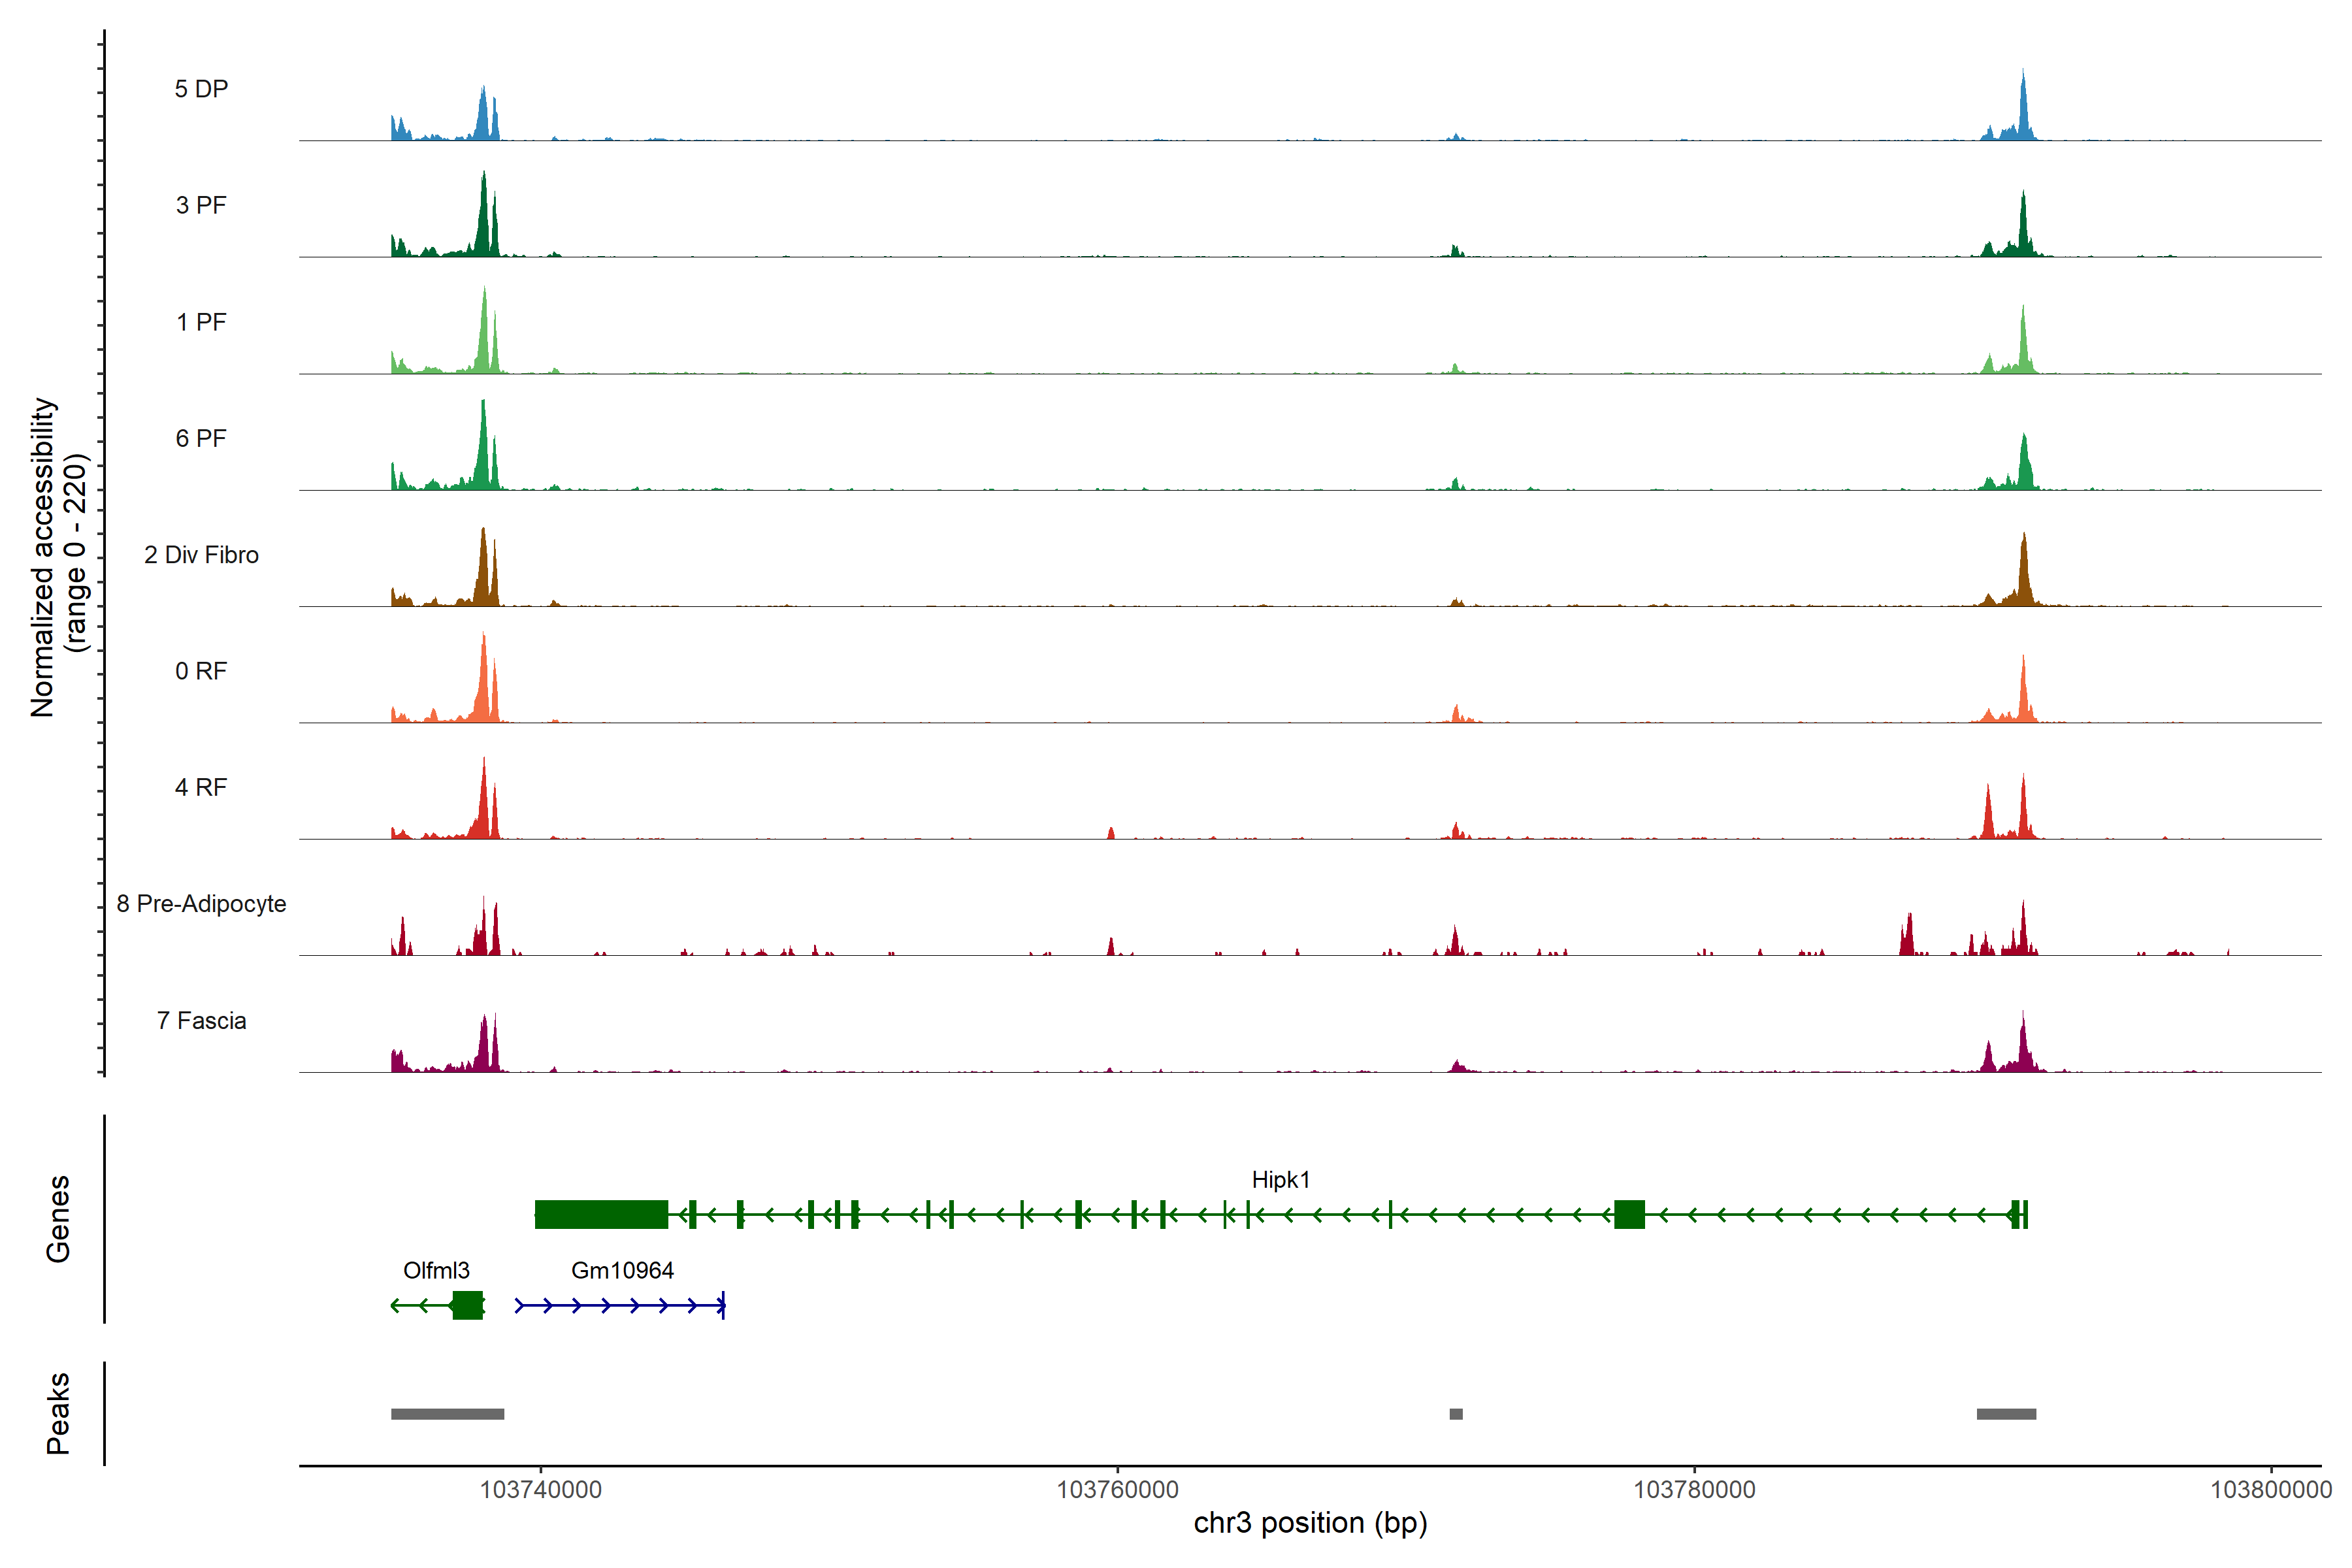The height and width of the screenshot is (1568, 2352).
Task: Click the large Hipk1 exon block at left
Action: (x=601, y=1214)
